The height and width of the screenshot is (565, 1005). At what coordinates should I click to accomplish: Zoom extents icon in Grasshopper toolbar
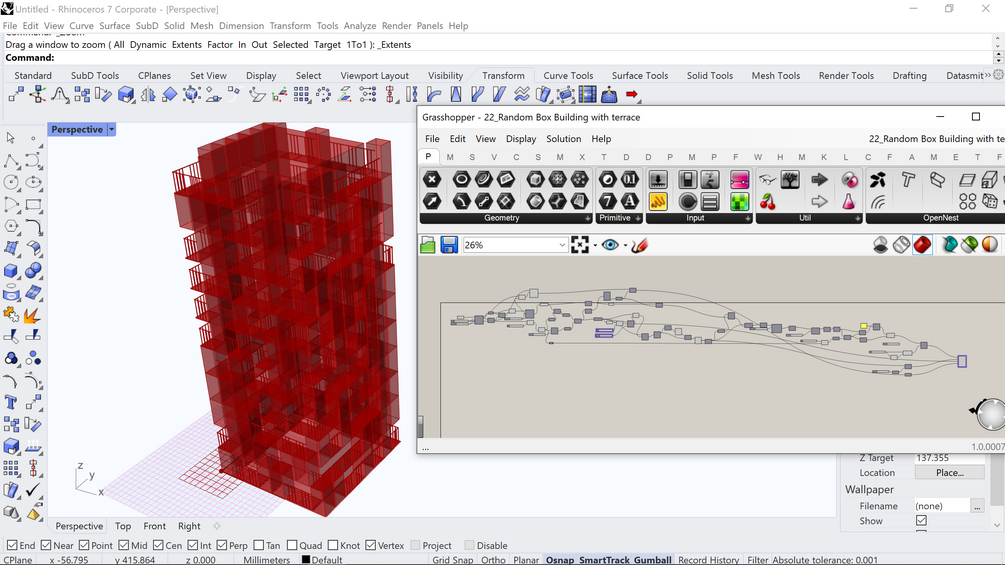[579, 245]
